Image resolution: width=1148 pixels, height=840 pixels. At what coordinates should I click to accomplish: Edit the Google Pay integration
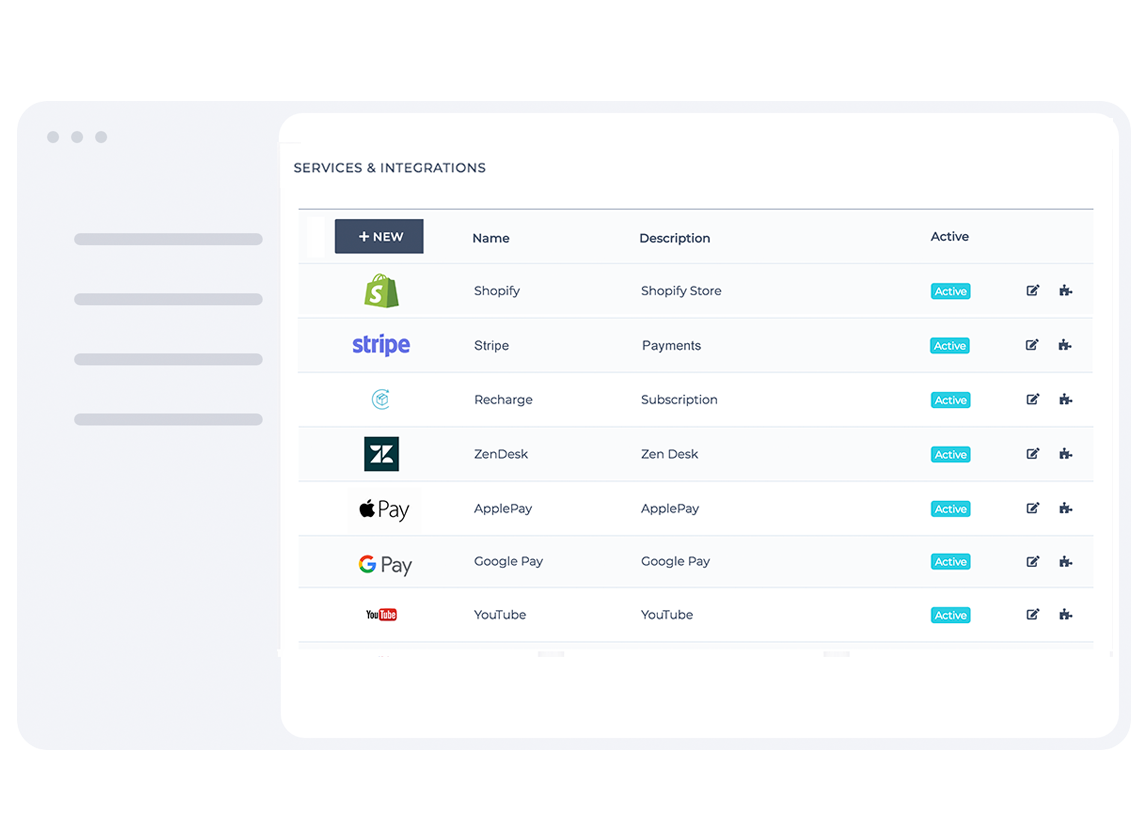click(1032, 562)
